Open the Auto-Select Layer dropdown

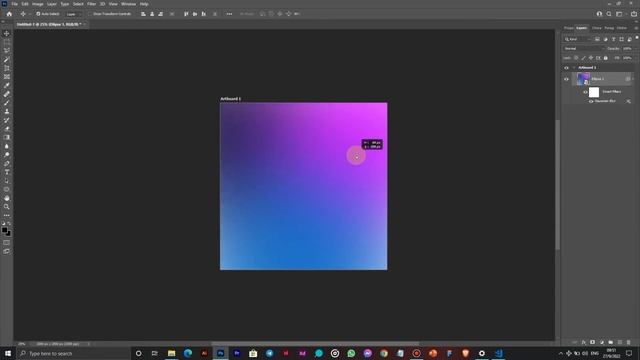pyautogui.click(x=73, y=14)
